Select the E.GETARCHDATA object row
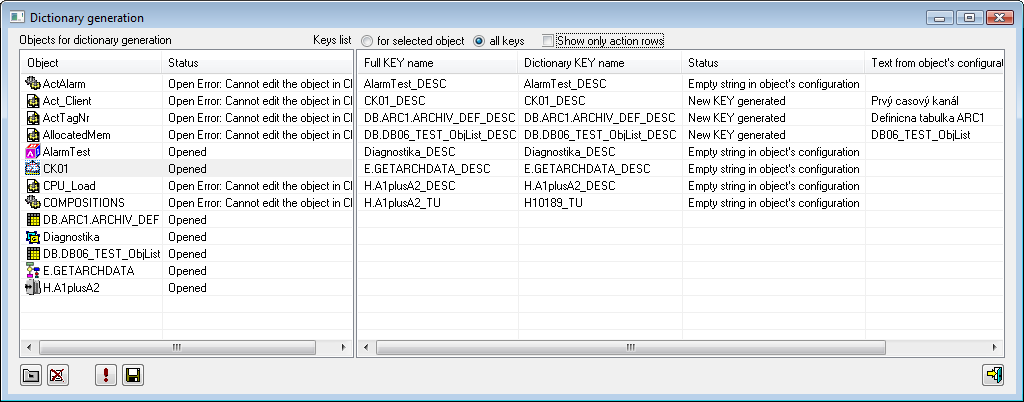The width and height of the screenshot is (1024, 402). point(88,271)
